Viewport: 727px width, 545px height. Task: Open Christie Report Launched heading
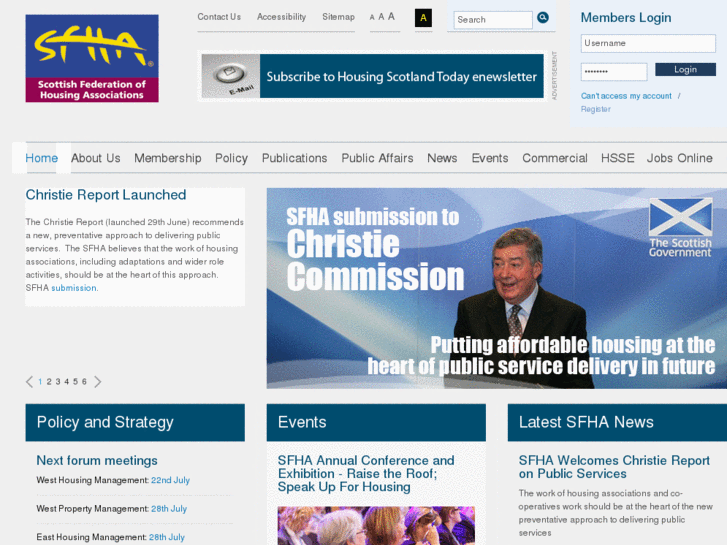coord(106,195)
